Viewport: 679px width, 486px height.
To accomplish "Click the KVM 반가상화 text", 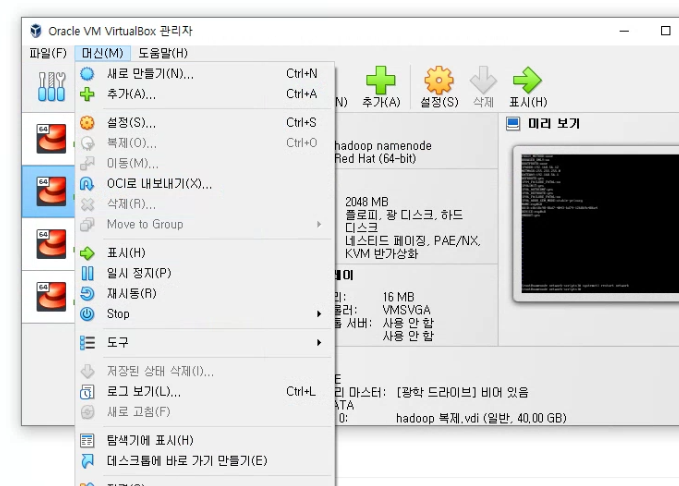I will 382,253.
